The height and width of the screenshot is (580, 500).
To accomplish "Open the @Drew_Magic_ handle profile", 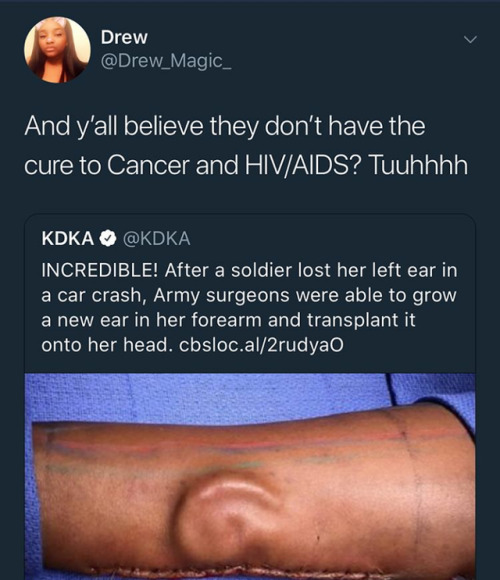I will (x=166, y=61).
